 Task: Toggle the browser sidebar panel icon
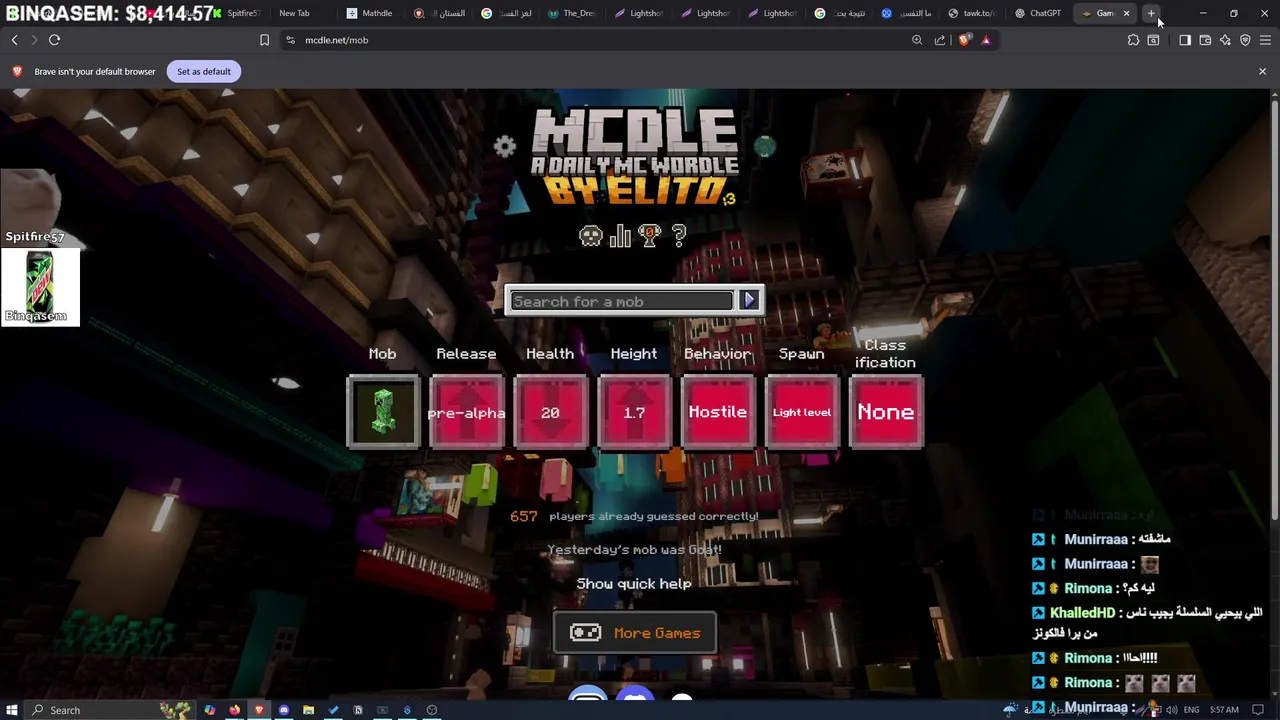[1185, 40]
